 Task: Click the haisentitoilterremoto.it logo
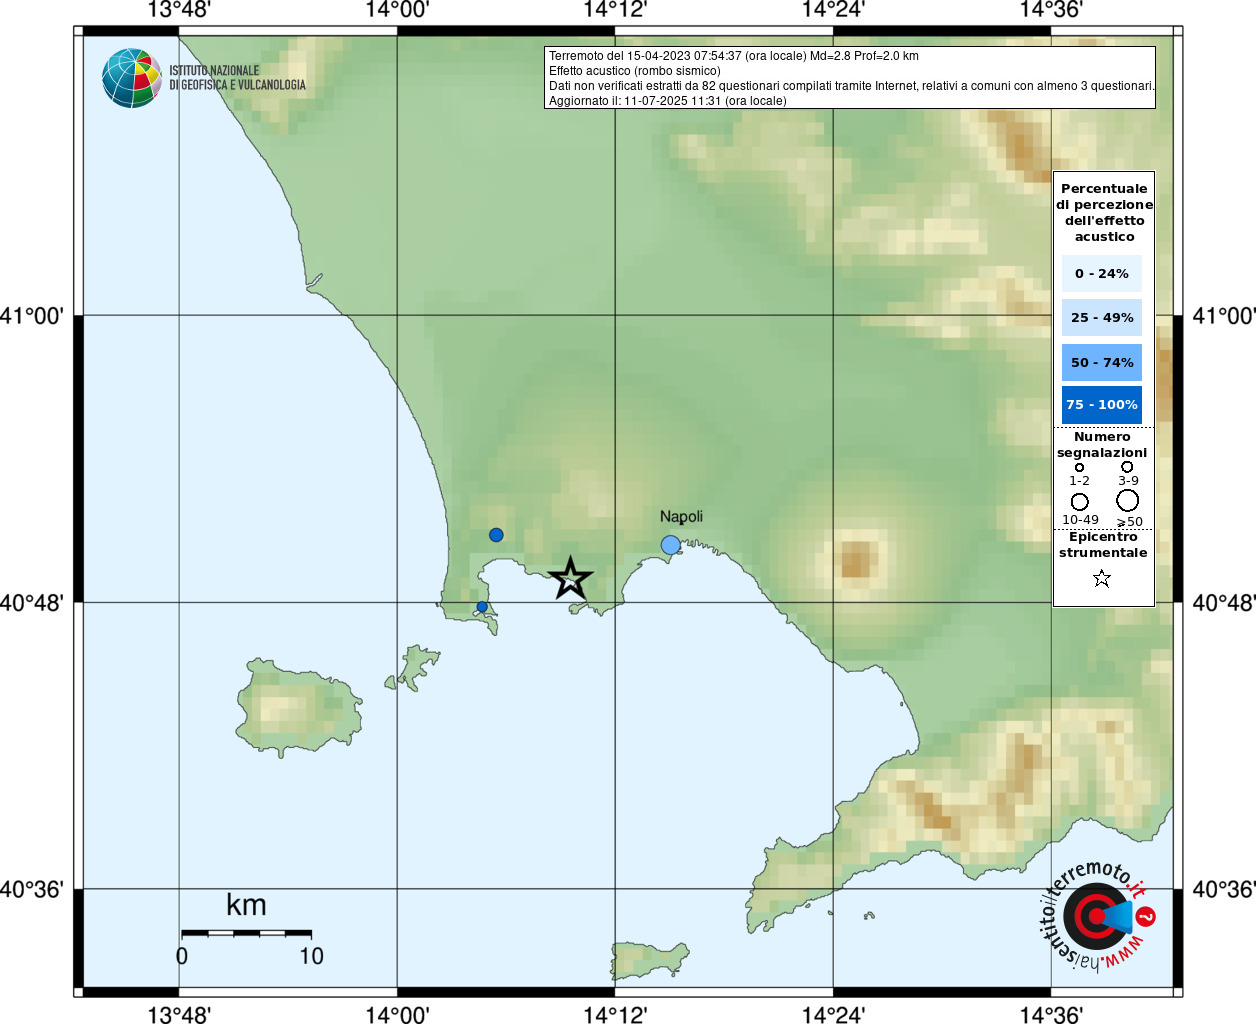click(x=1098, y=915)
